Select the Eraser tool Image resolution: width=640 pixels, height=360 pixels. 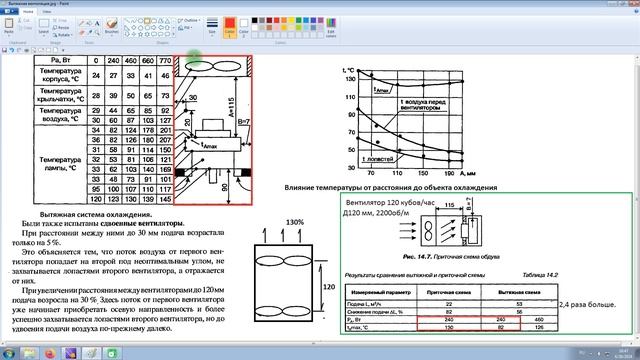(x=82, y=32)
